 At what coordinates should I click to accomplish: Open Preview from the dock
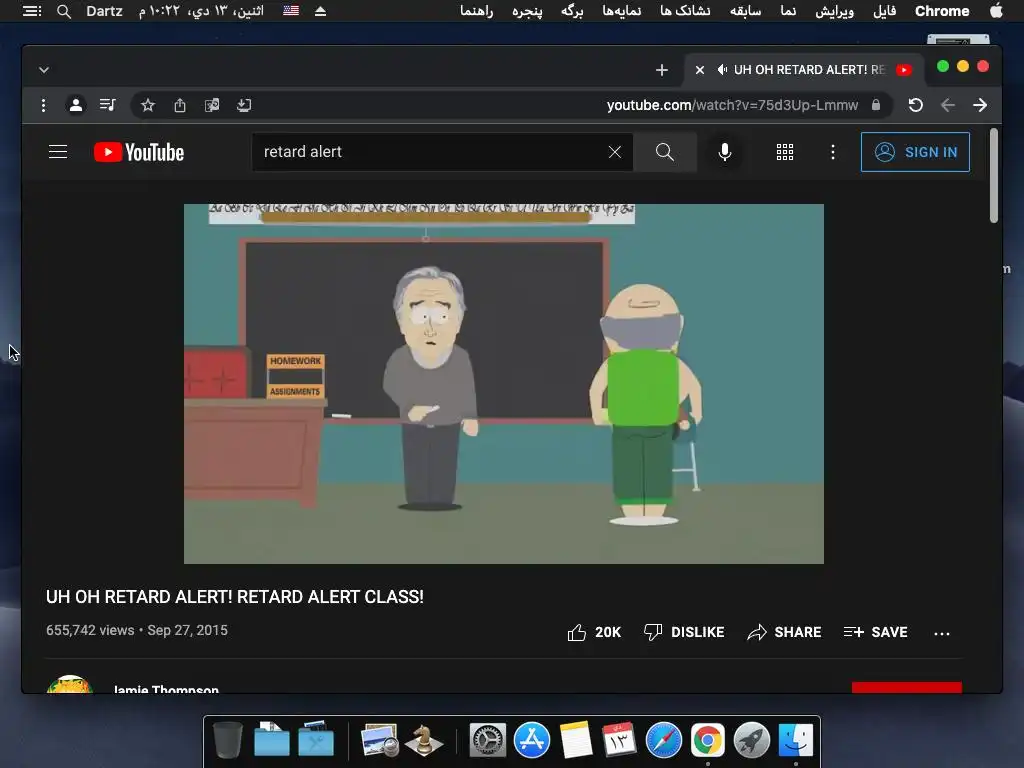[380, 740]
